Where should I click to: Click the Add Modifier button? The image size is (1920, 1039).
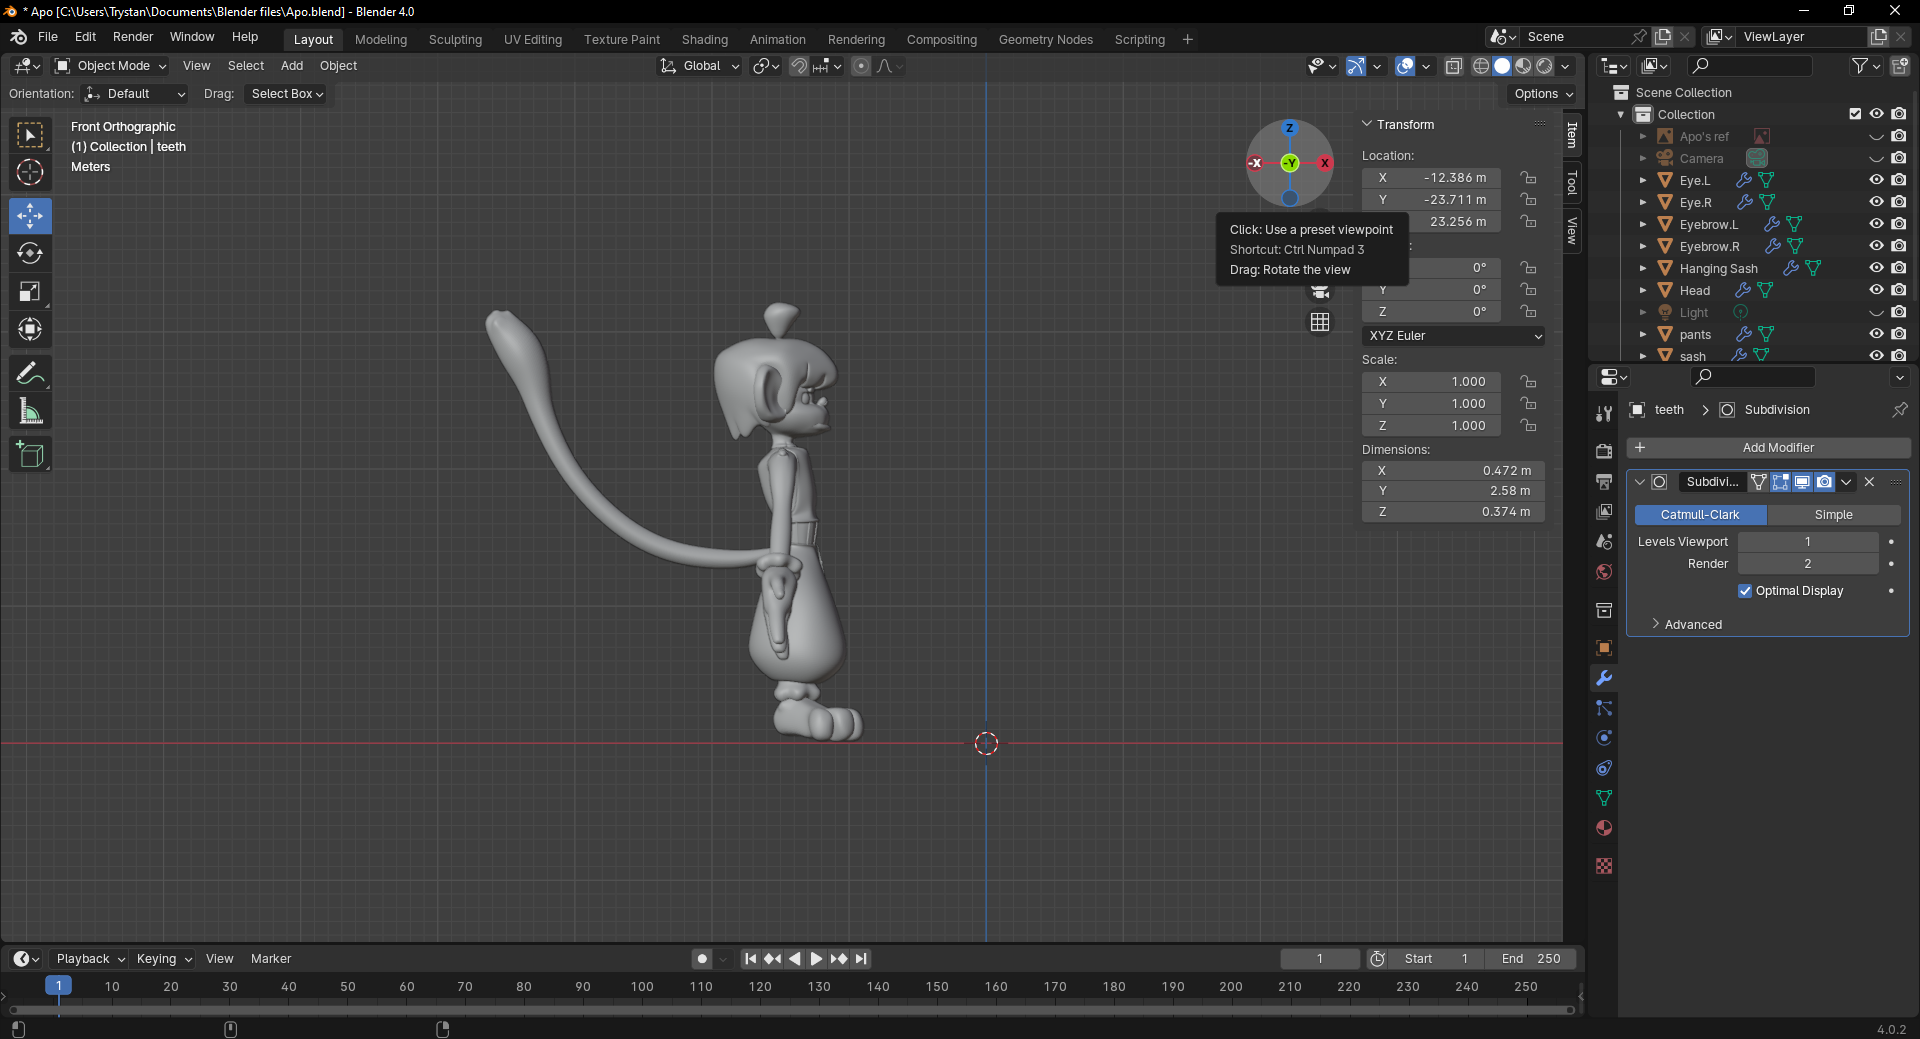click(1777, 448)
